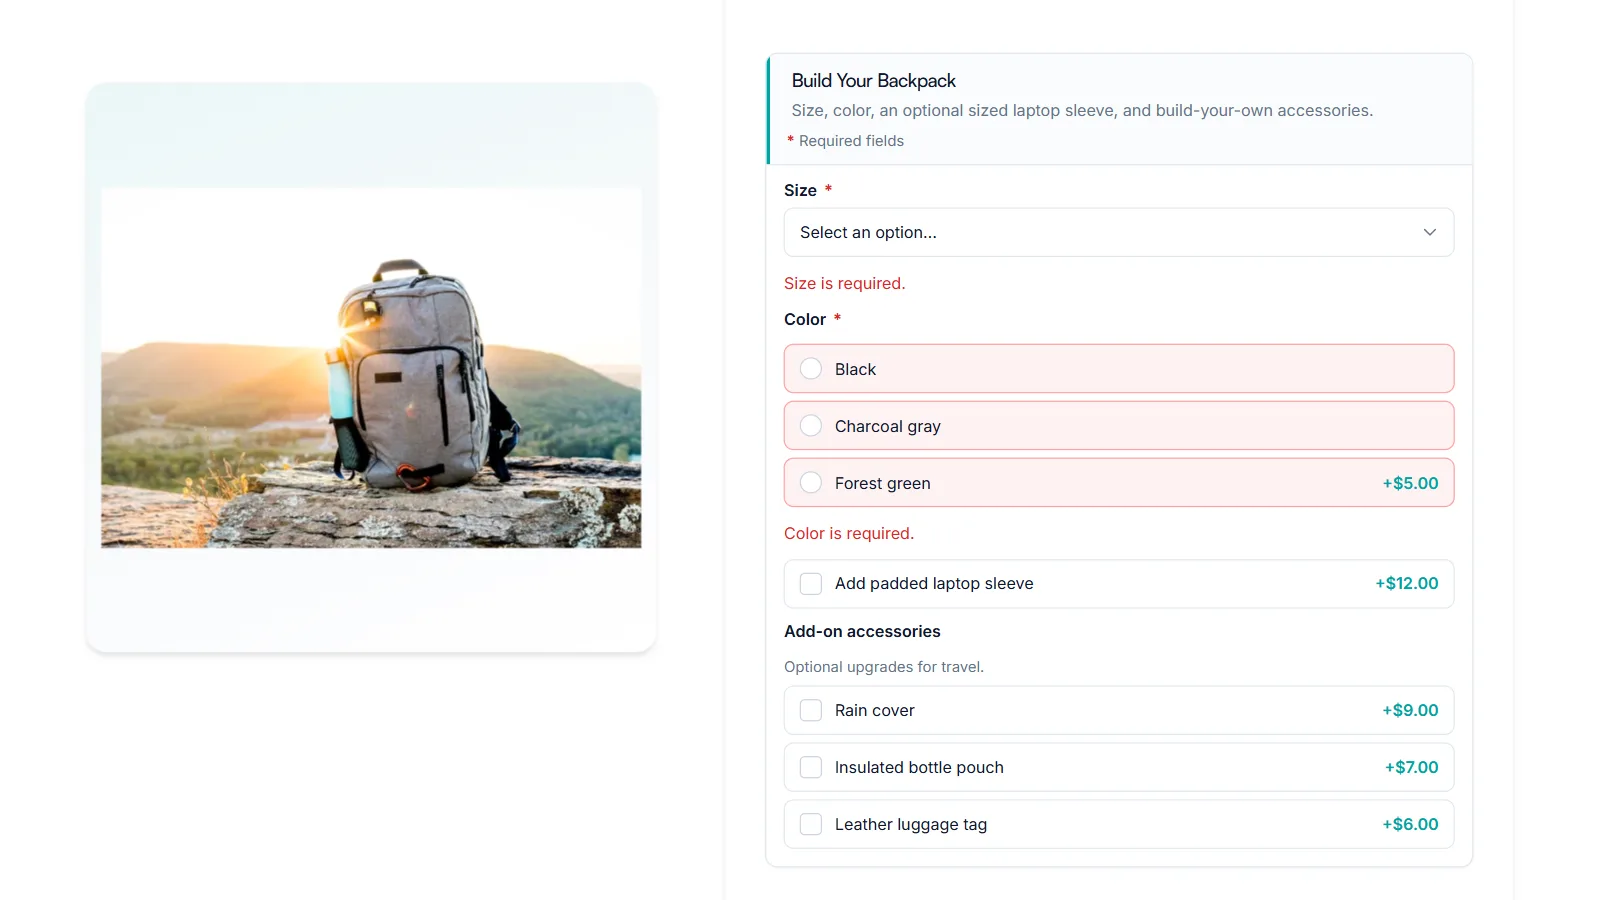This screenshot has width=1600, height=900.
Task: Click the Size dropdown chevron arrow
Action: (x=1430, y=232)
